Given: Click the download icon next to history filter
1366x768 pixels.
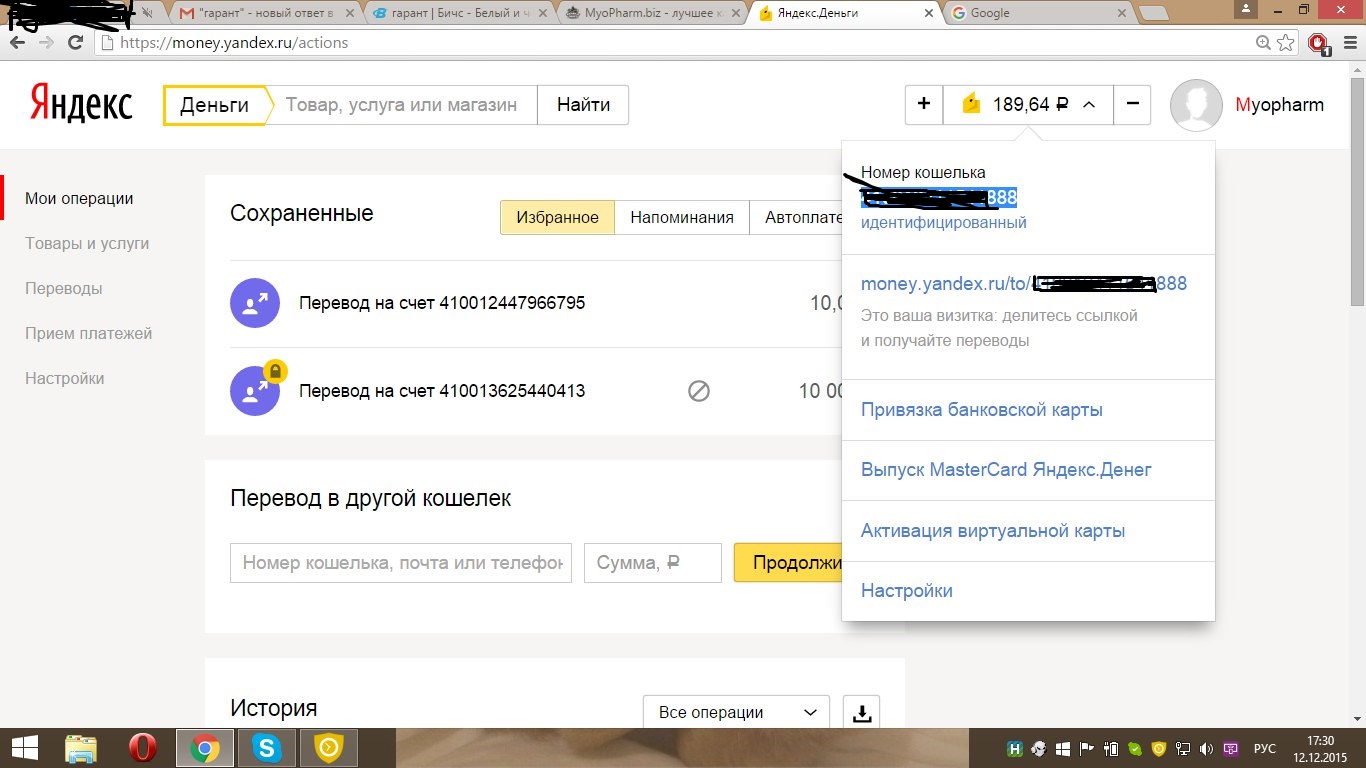Looking at the screenshot, I should click(x=861, y=713).
